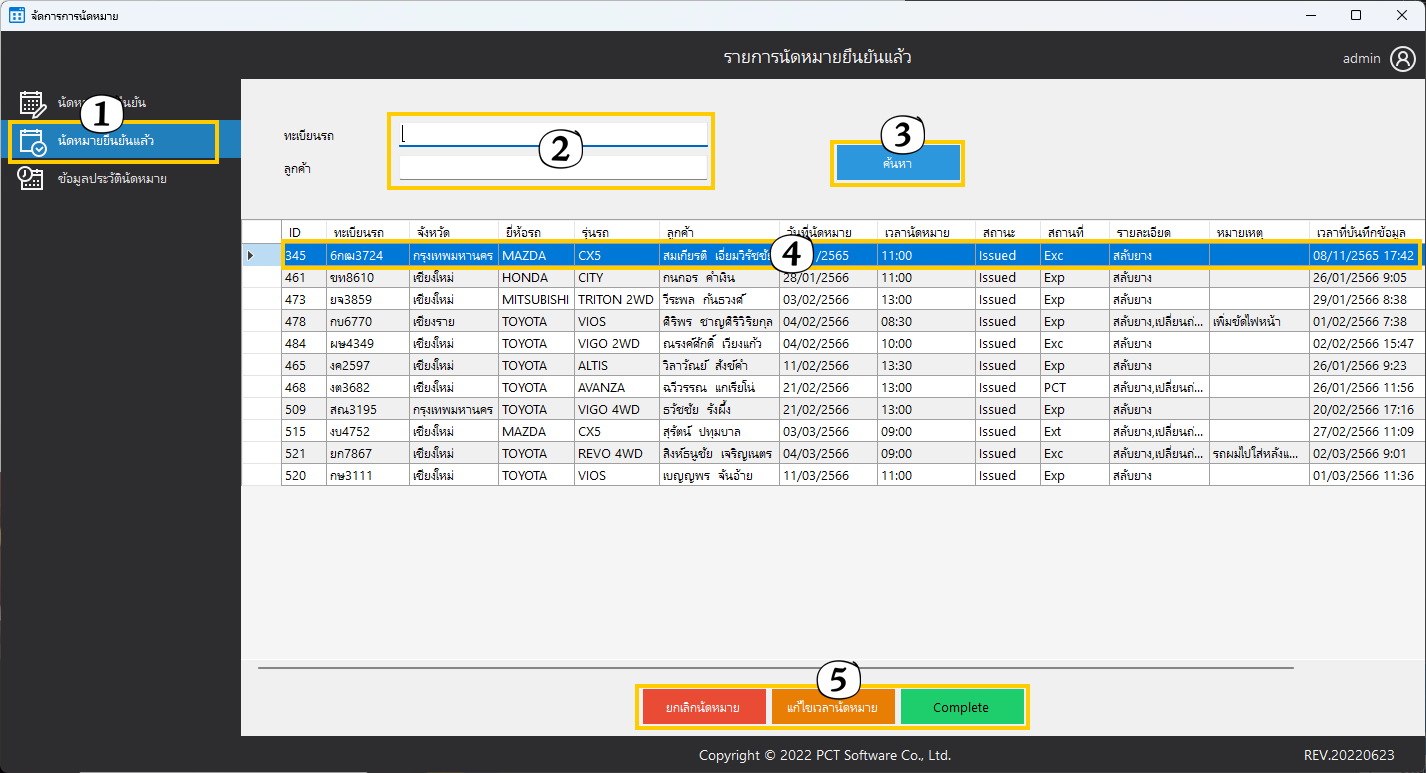
Task: Select row ID 520 TOYOTA VIOS
Action: (540, 476)
